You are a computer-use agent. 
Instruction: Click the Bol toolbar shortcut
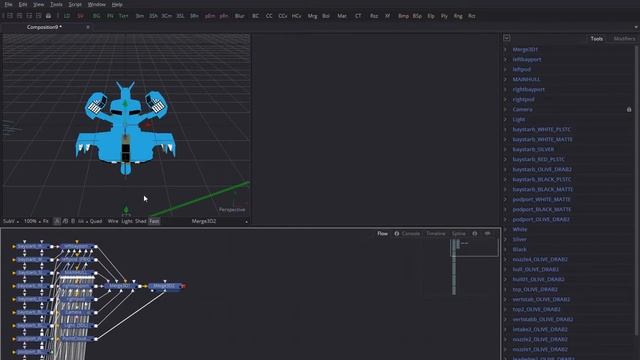[x=326, y=16]
